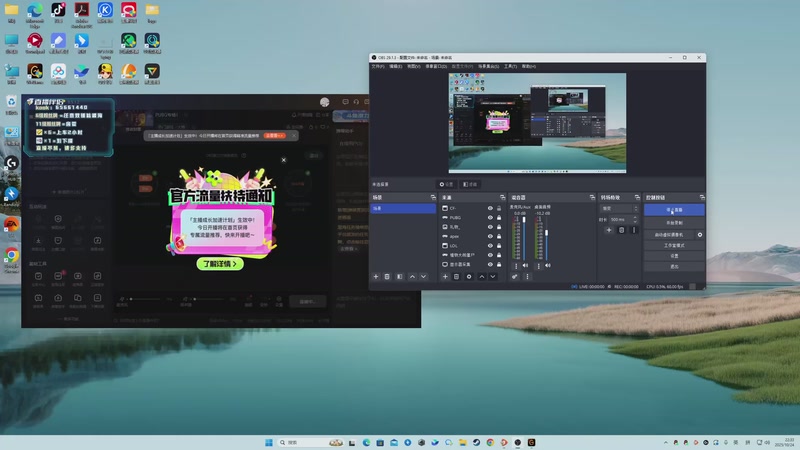Remove transition using Scene Transitions trash icon
This screenshot has height=450, width=800.
click(621, 230)
